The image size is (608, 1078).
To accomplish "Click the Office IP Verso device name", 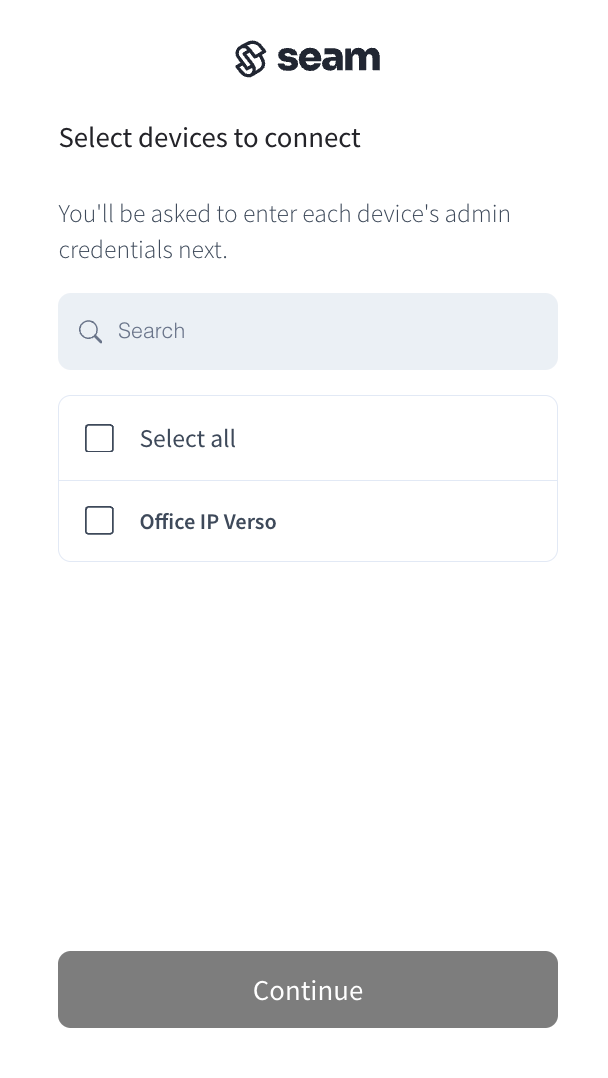I will point(208,522).
